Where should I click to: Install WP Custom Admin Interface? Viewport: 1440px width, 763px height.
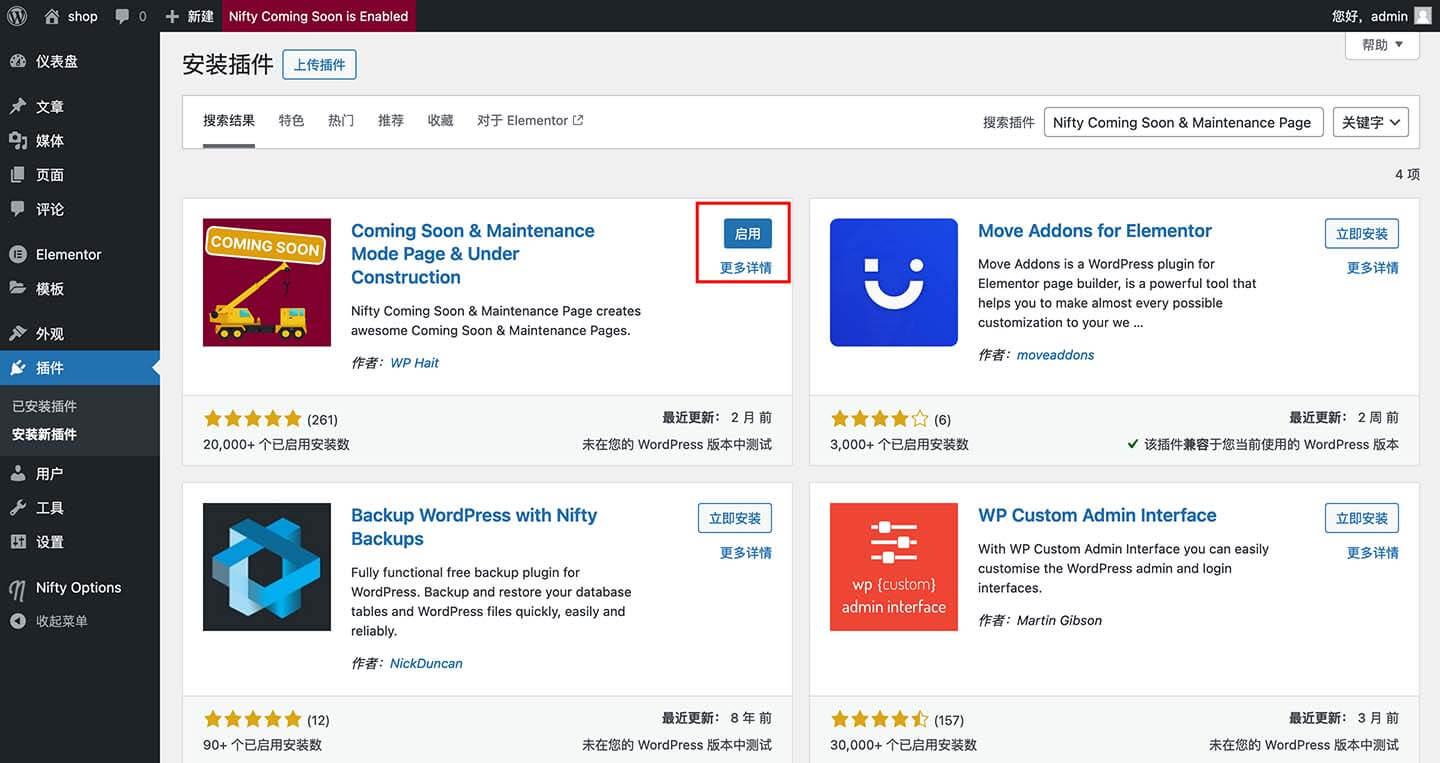point(1362,518)
